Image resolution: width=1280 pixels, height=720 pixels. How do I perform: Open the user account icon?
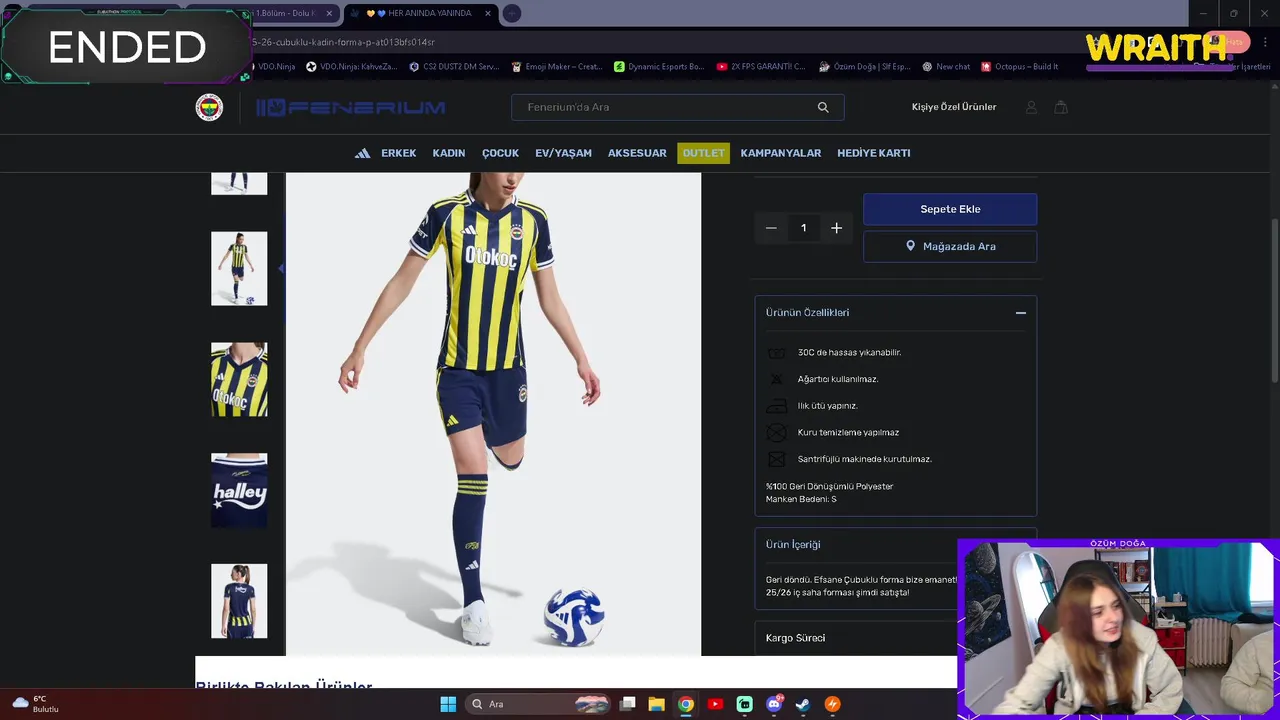(1031, 107)
